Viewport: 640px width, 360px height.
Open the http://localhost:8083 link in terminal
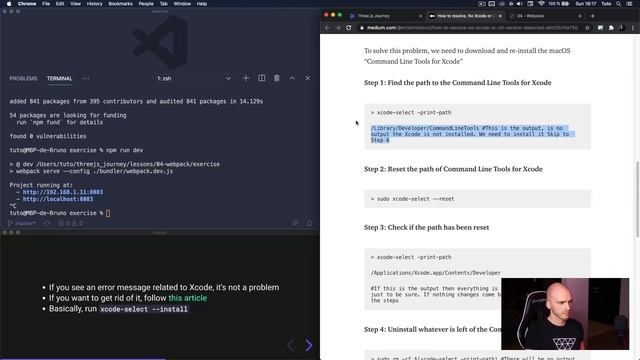58,199
